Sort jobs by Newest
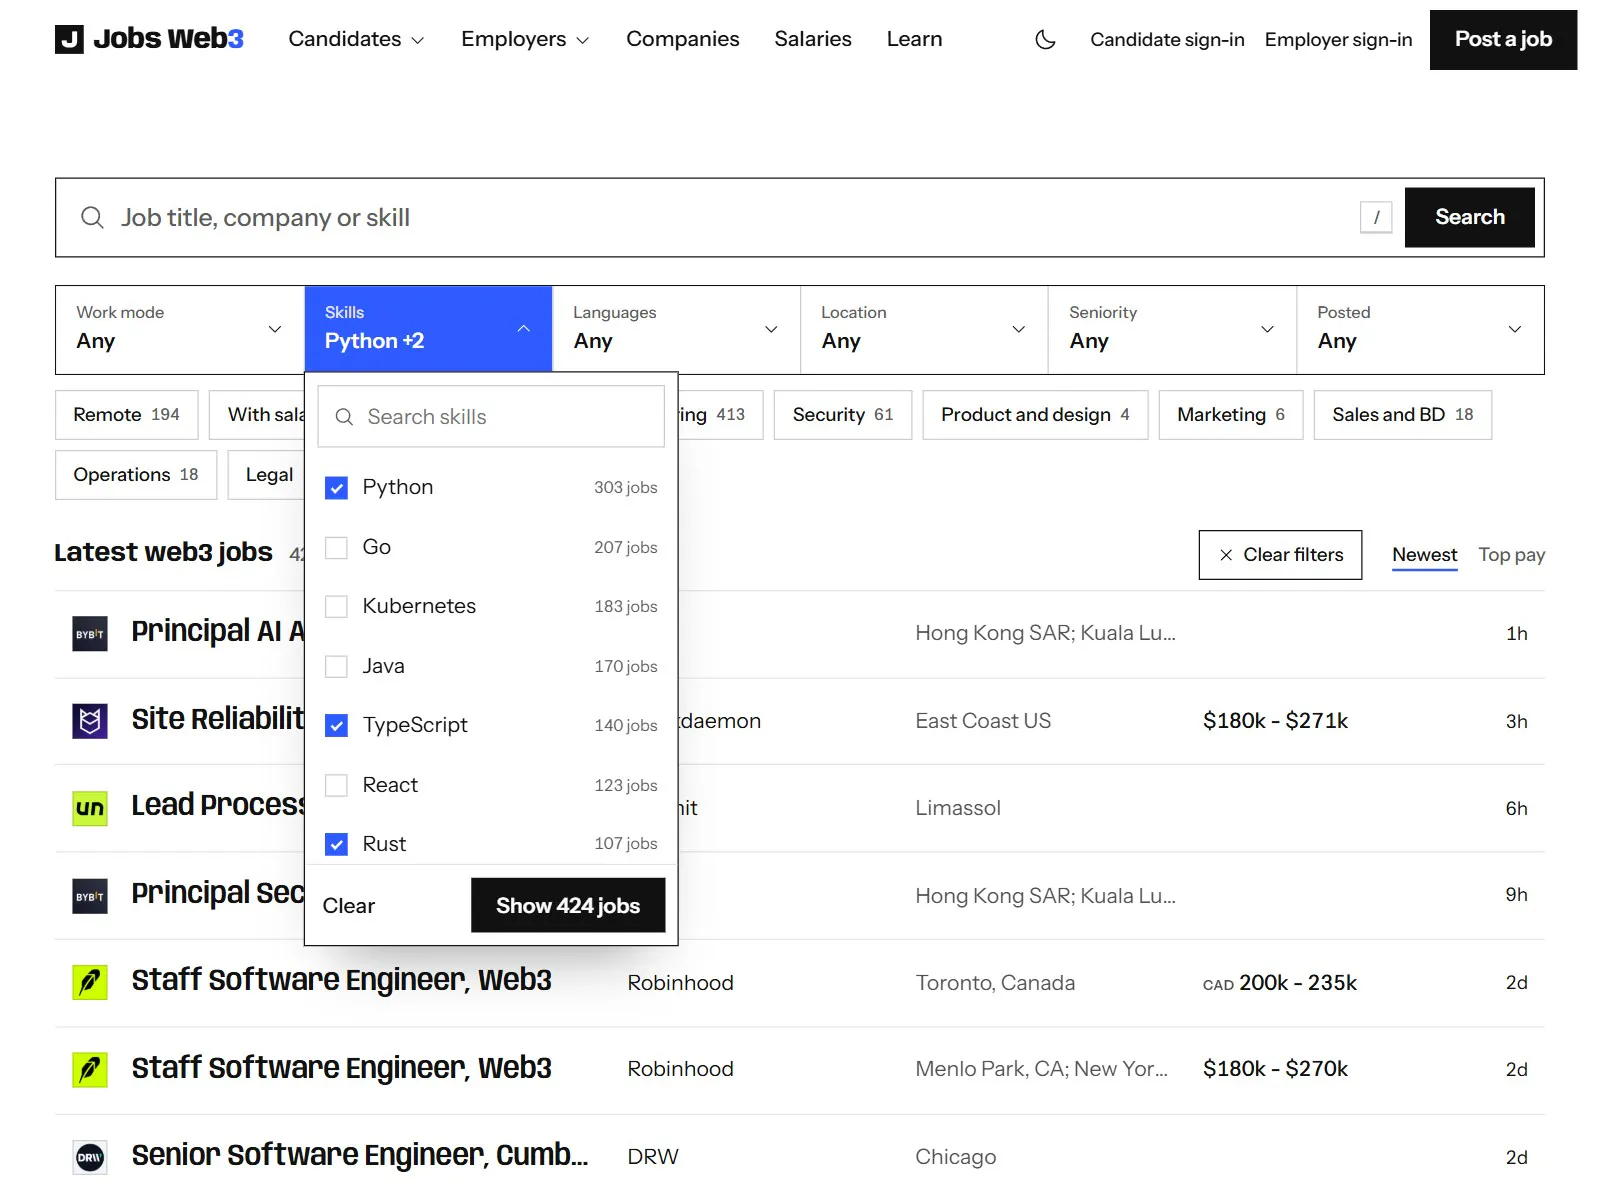Image resolution: width=1600 pixels, height=1200 pixels. point(1424,555)
